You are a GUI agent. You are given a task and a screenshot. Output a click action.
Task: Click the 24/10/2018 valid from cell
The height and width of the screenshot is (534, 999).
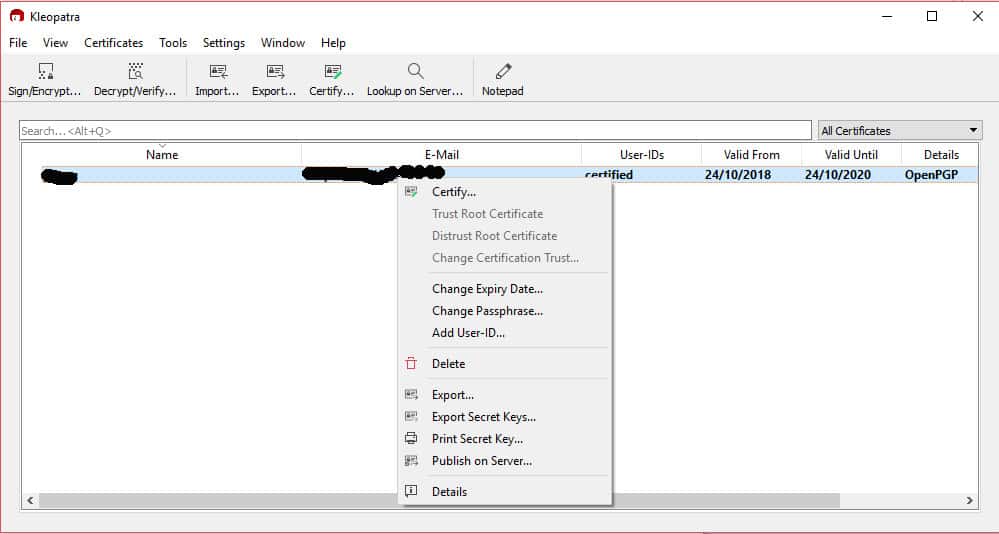click(x=738, y=175)
